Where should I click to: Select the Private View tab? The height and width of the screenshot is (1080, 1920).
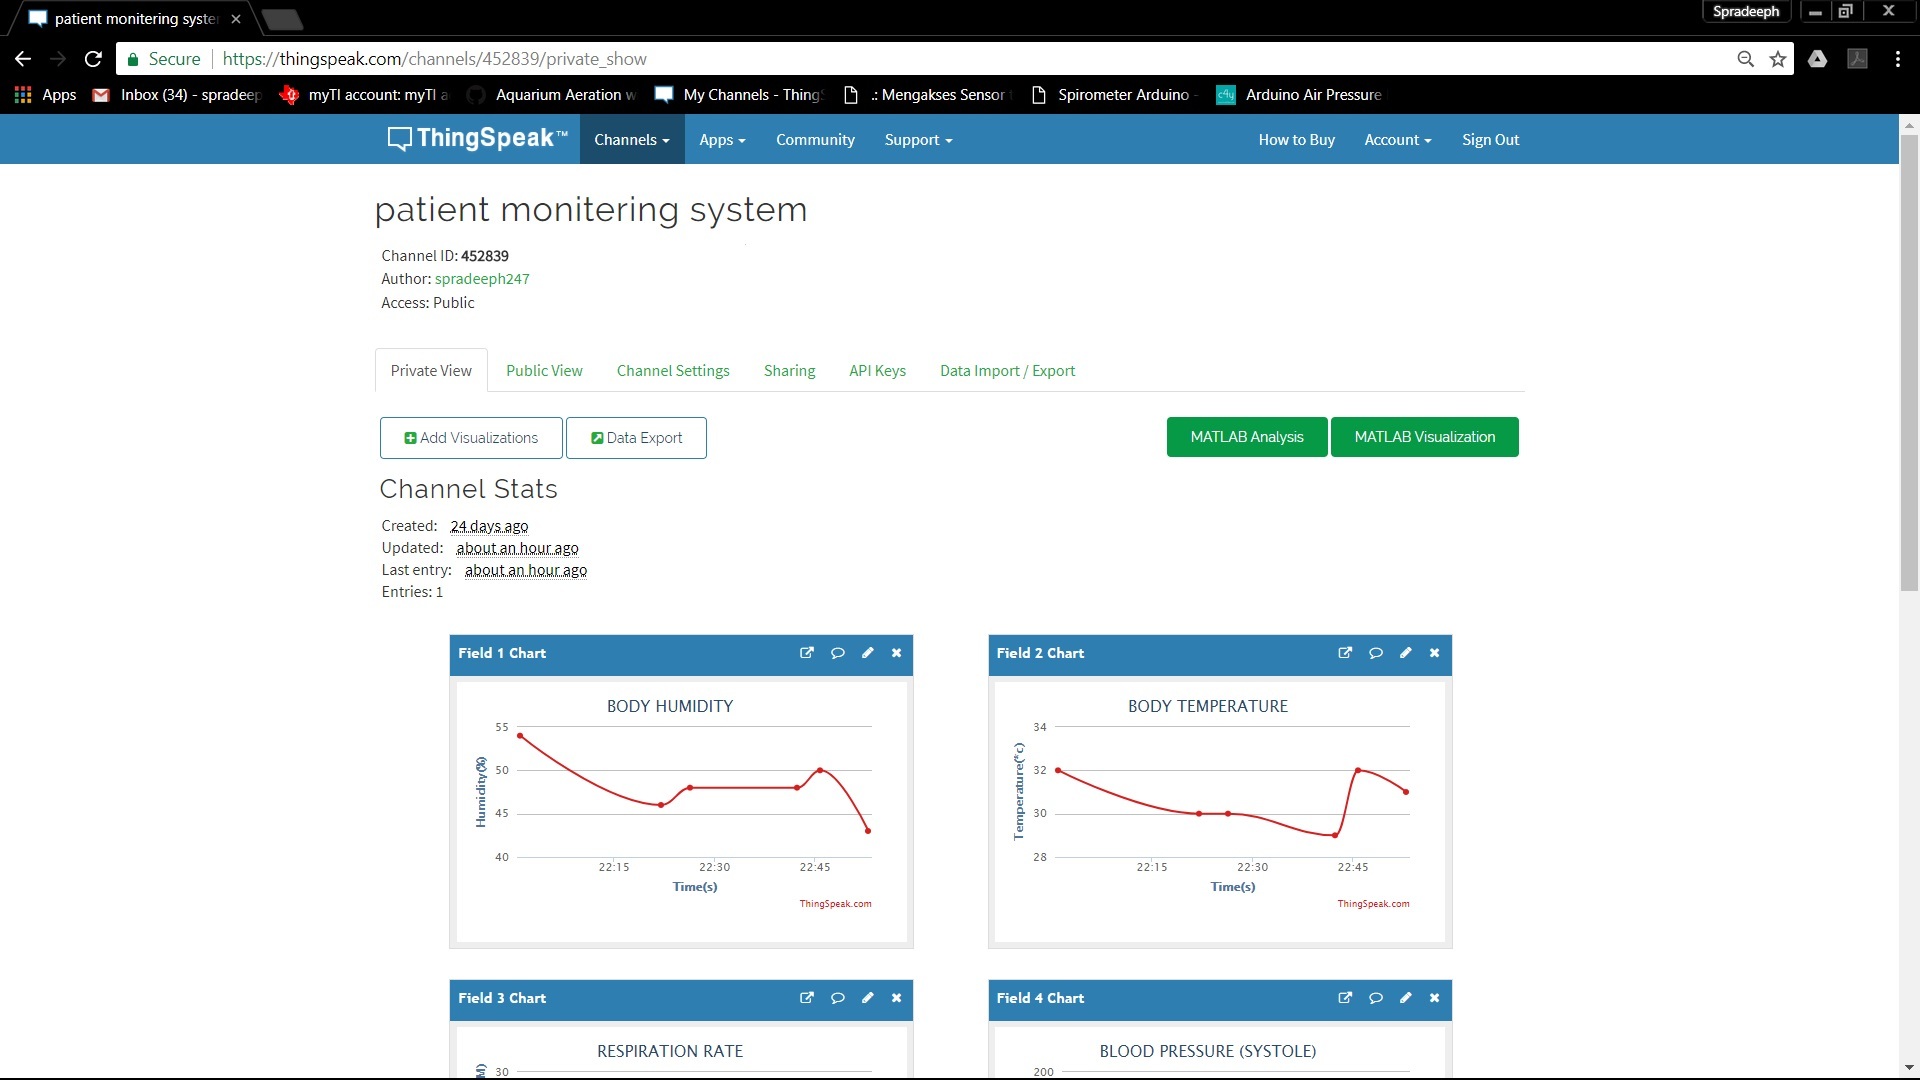pos(431,370)
